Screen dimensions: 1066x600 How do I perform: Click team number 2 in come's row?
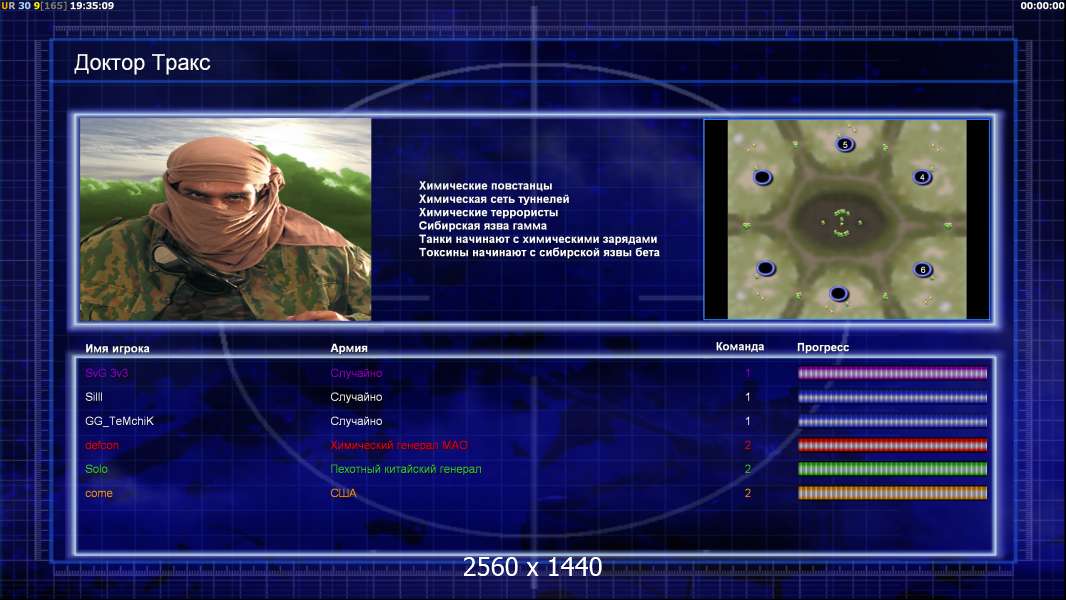pyautogui.click(x=747, y=493)
